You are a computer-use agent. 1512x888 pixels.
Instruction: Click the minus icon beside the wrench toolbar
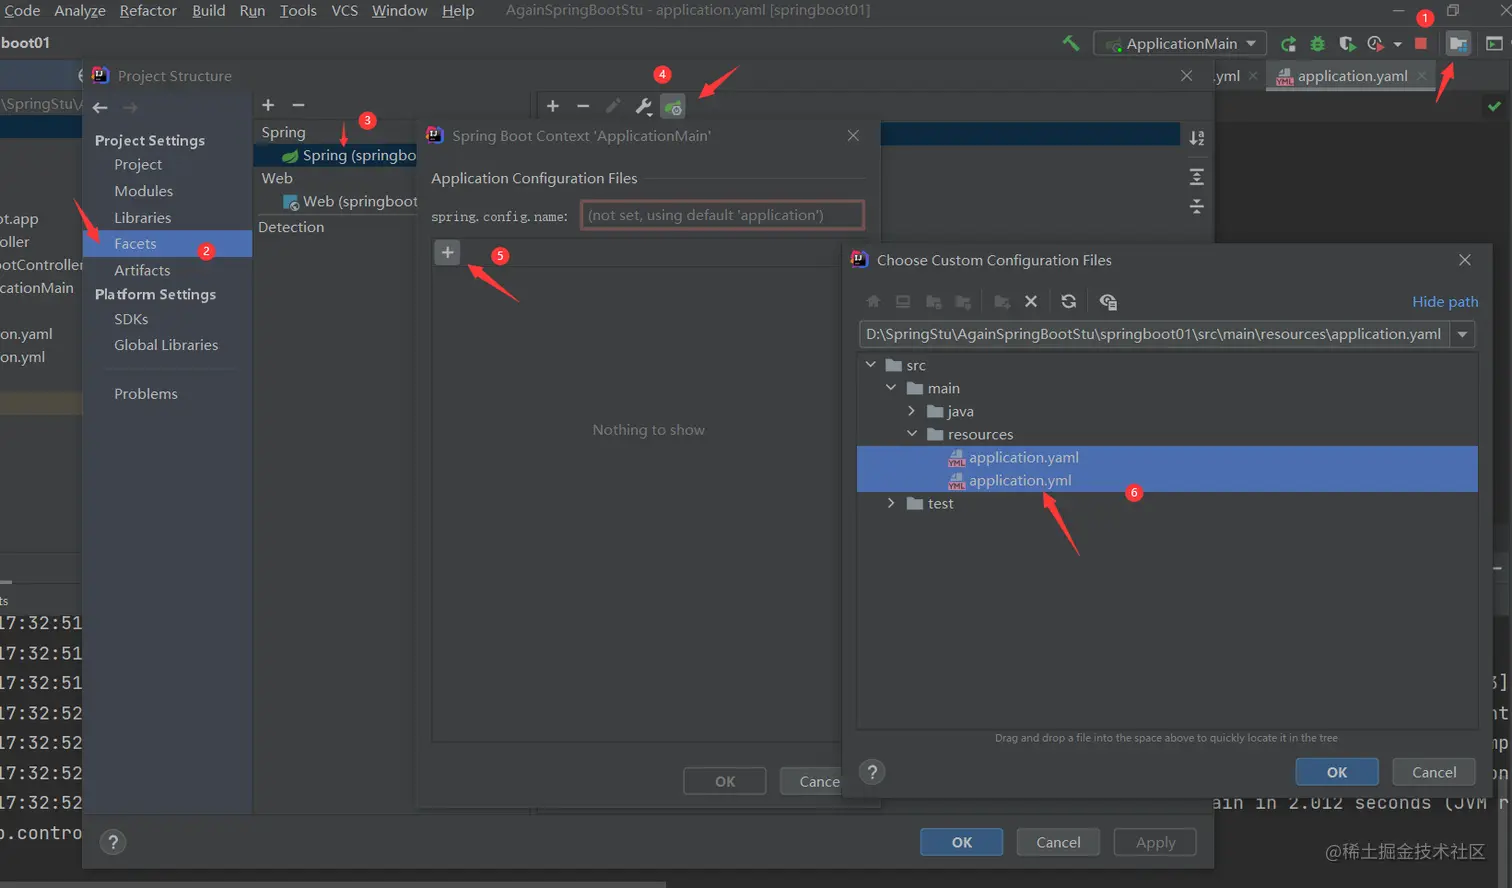click(583, 106)
